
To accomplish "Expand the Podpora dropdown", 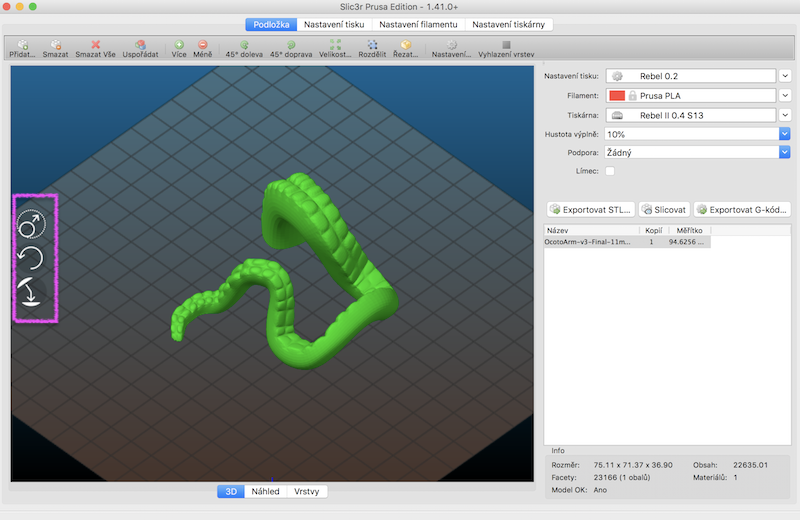I will 784,152.
